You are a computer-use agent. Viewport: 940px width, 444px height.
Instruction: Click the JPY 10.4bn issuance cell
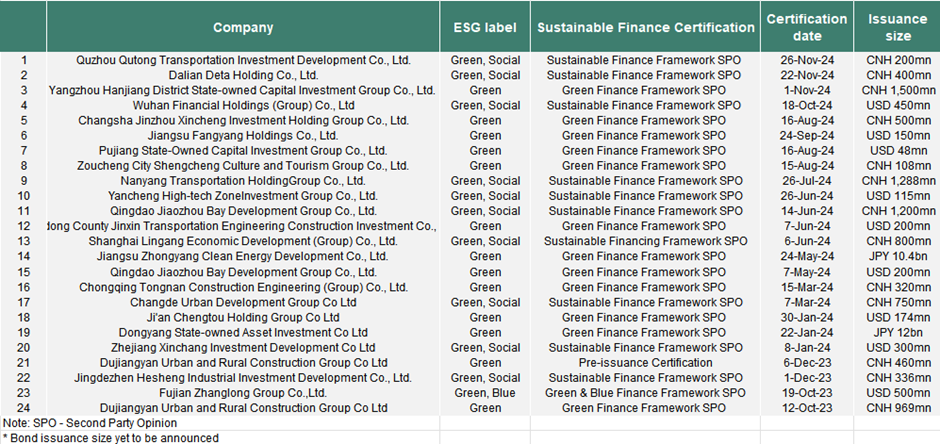click(897, 256)
